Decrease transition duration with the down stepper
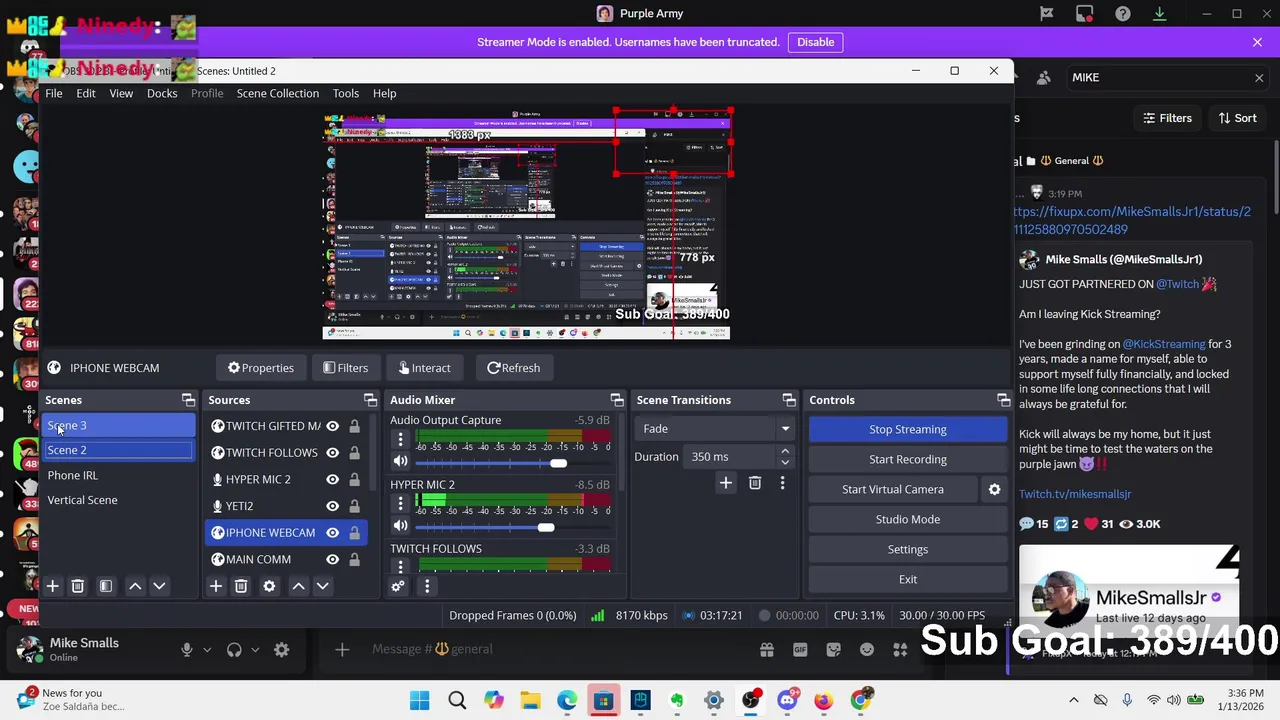Viewport: 1280px width, 720px height. tap(785, 462)
